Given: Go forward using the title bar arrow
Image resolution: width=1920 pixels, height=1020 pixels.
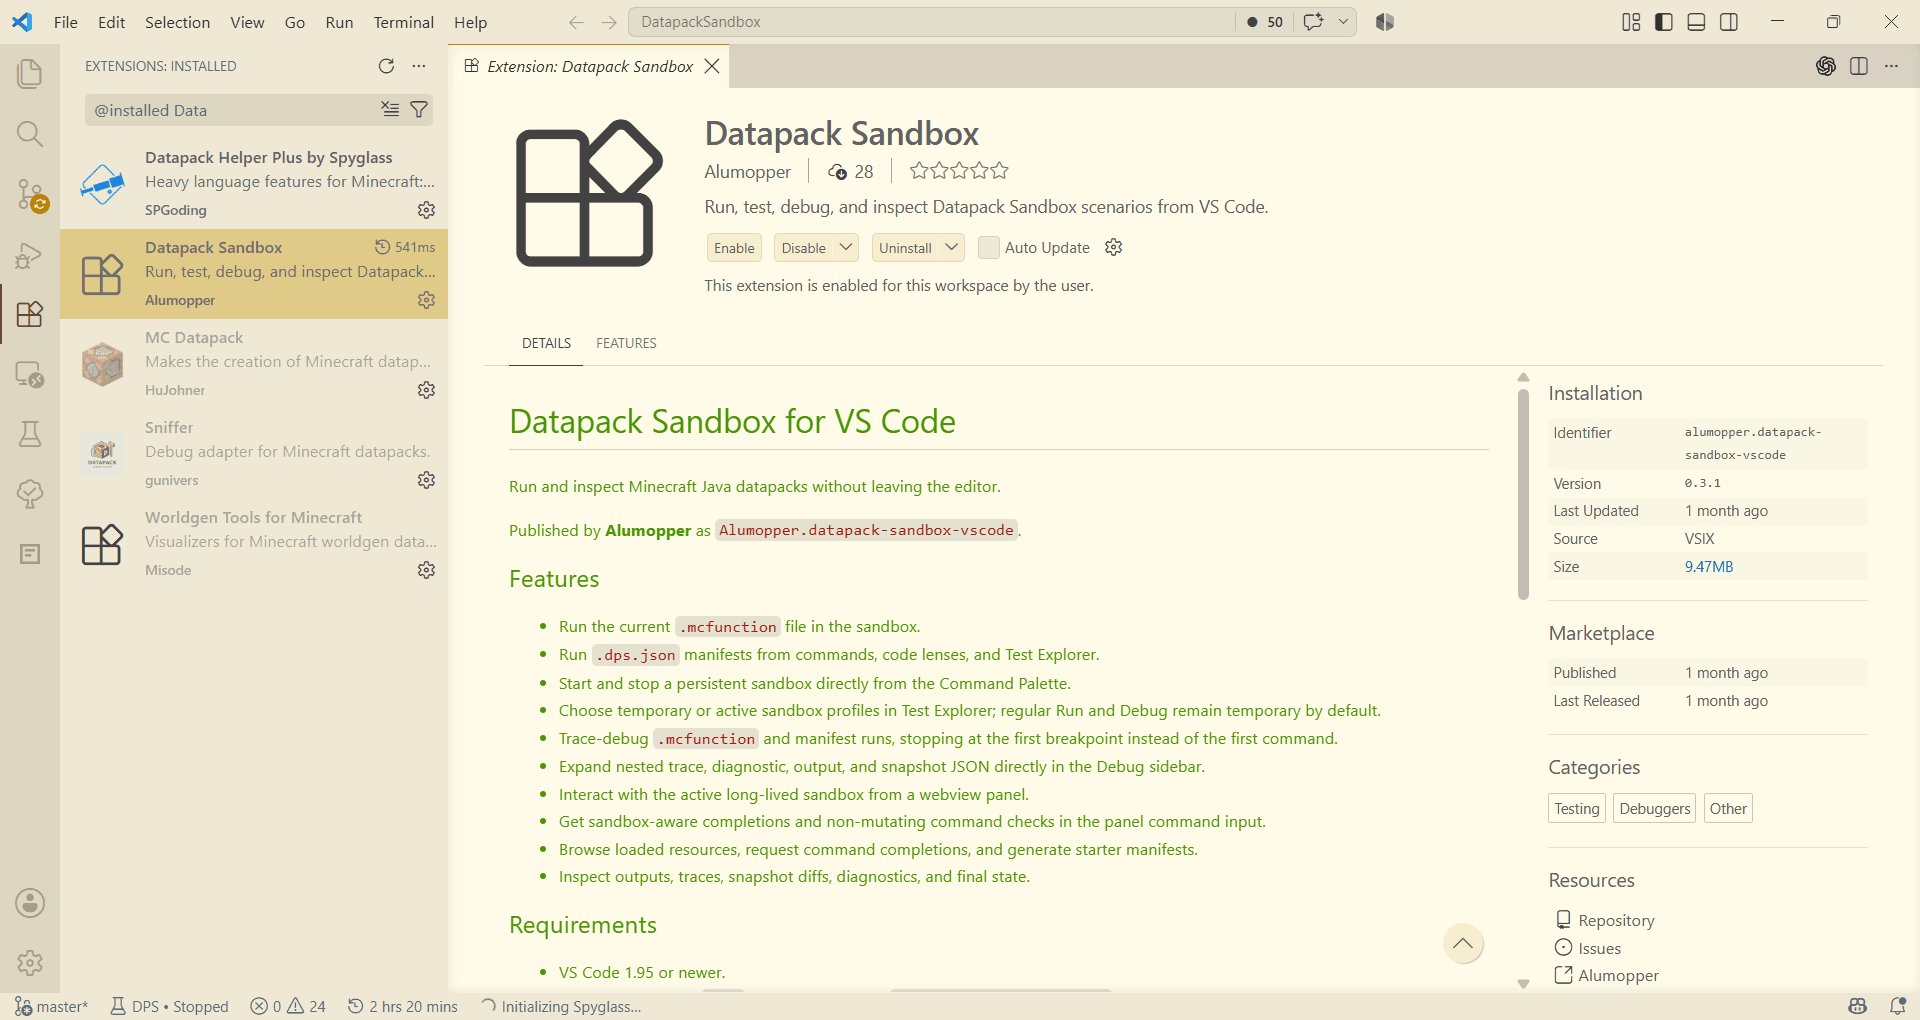Looking at the screenshot, I should click(609, 22).
